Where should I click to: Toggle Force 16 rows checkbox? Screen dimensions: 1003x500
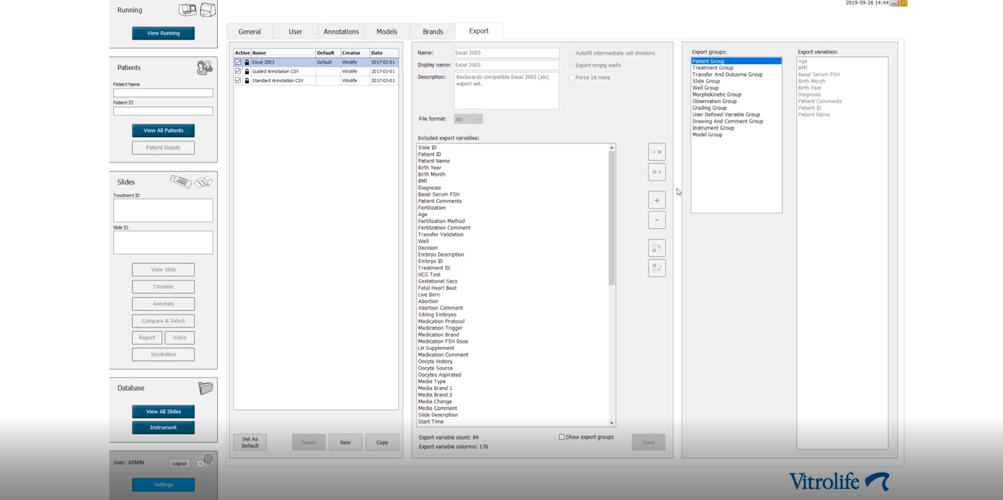pyautogui.click(x=572, y=77)
